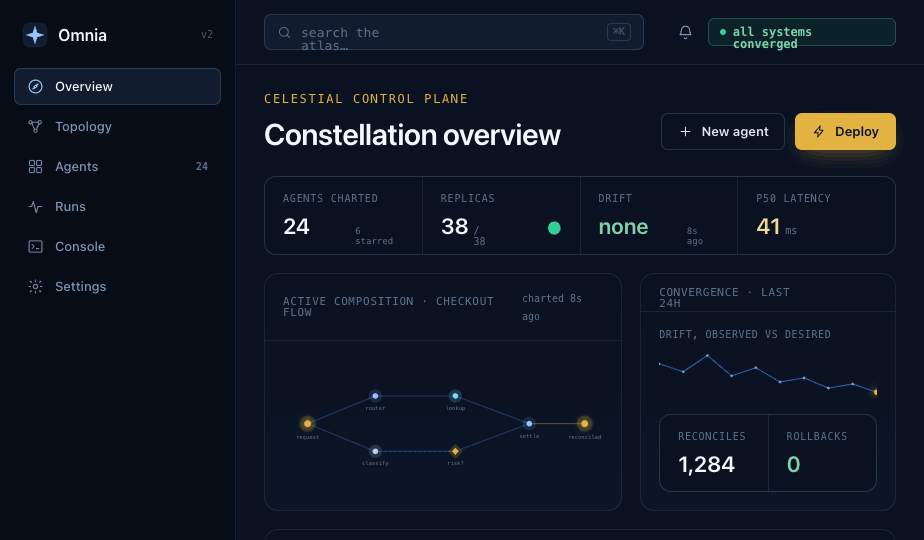Select the request node in flow graph
This screenshot has width=924, height=540.
coord(308,423)
